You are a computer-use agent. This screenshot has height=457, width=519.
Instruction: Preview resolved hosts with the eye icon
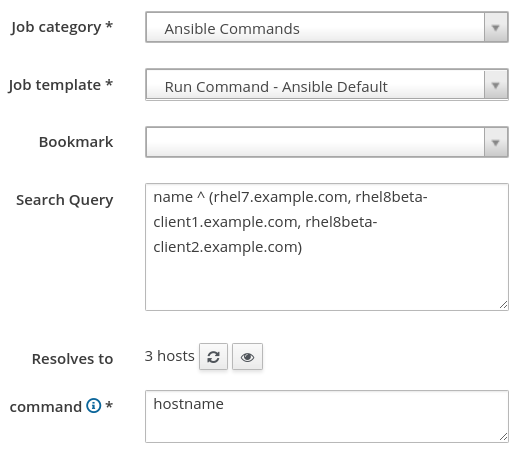[x=247, y=357]
